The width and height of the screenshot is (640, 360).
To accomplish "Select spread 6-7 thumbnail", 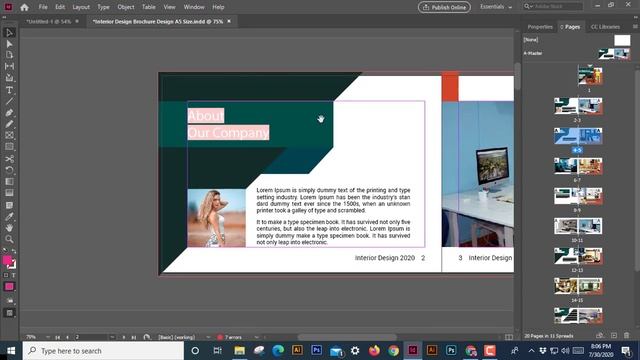I will pos(578,166).
